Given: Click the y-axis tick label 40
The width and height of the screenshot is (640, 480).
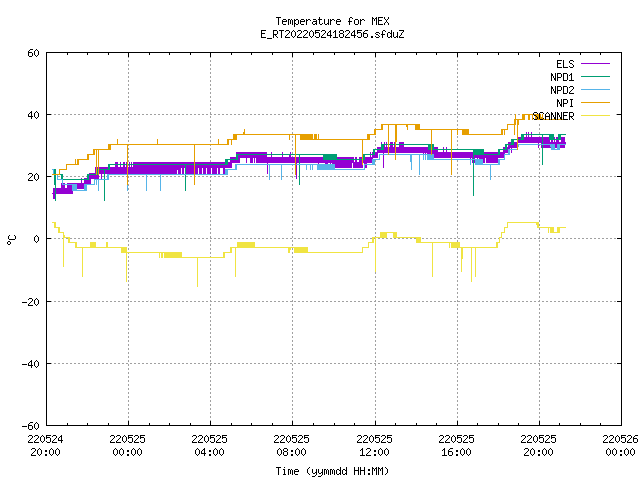Looking at the screenshot, I should point(33,115).
